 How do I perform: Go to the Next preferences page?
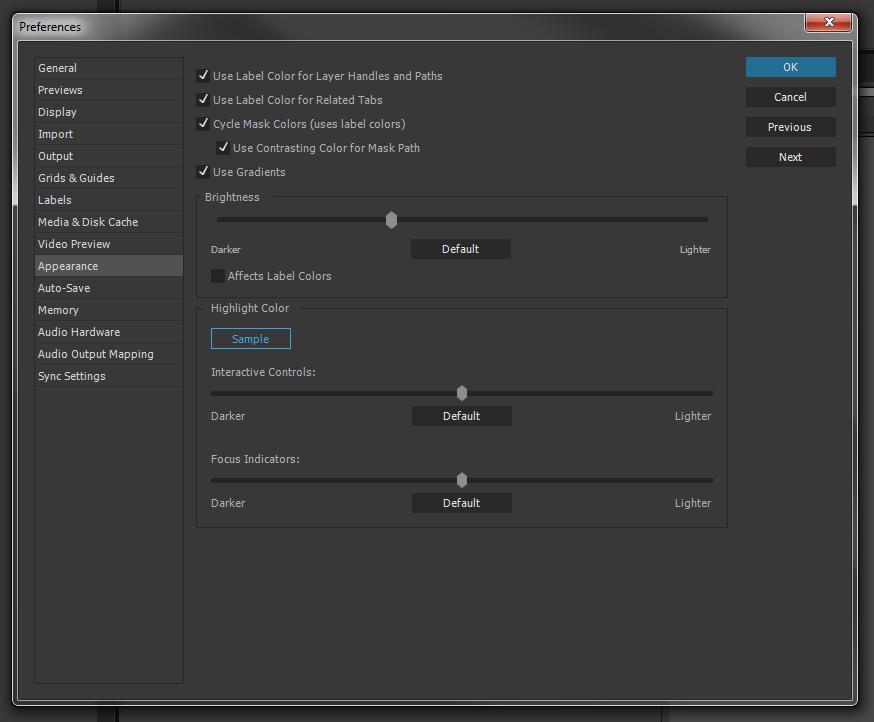790,157
